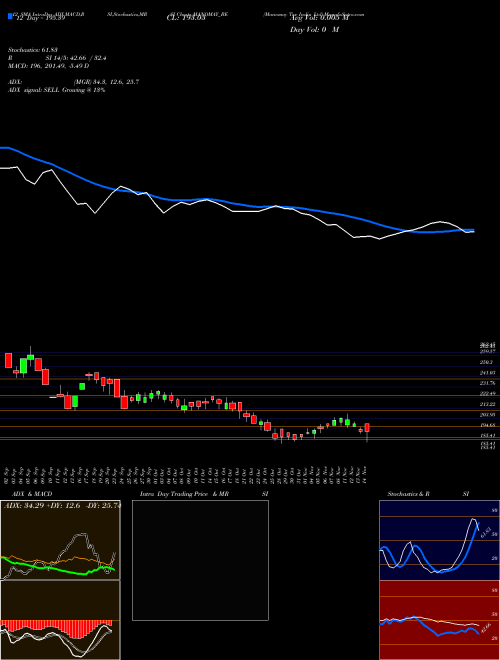
Task: Click the 'Day Vol: 0 M' value
Action: click(314, 30)
